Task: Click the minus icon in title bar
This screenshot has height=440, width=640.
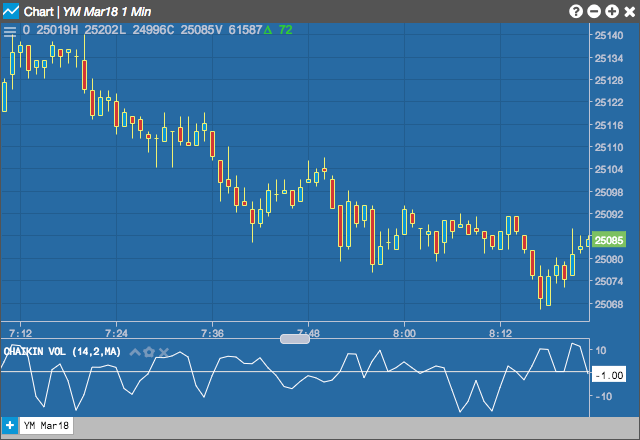Action: point(594,11)
